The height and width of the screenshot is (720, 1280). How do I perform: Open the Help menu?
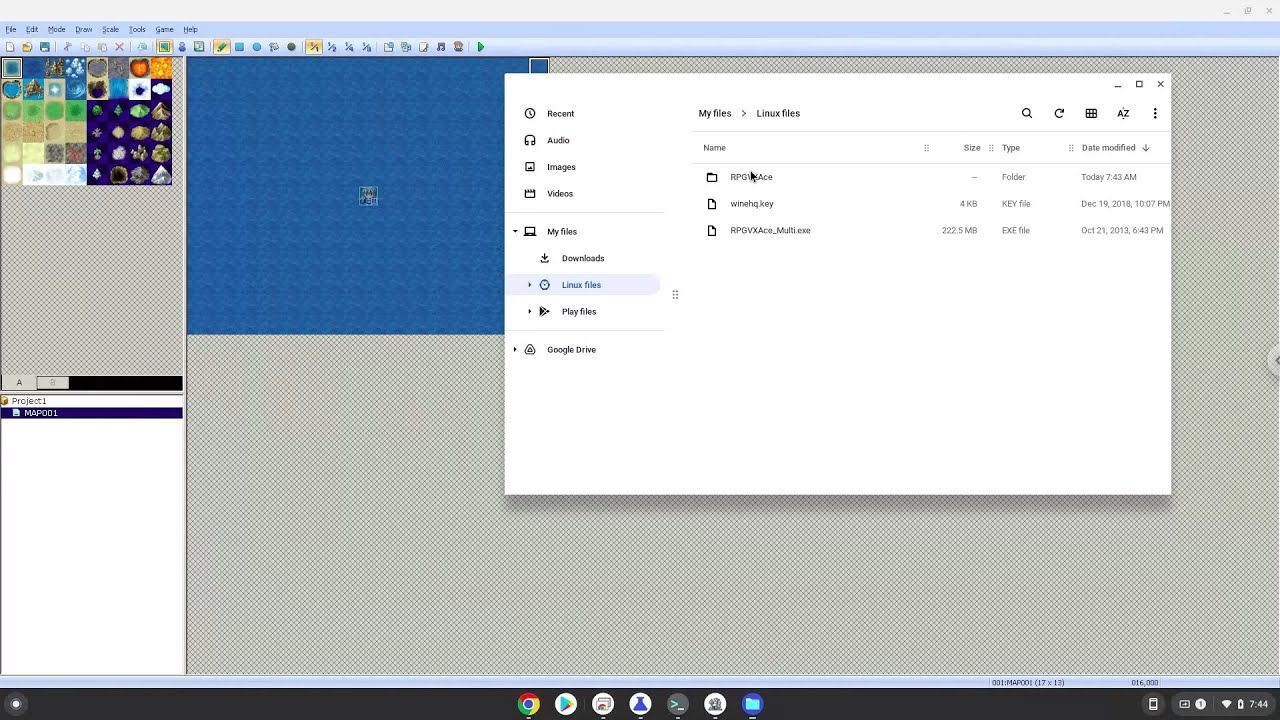(x=190, y=29)
